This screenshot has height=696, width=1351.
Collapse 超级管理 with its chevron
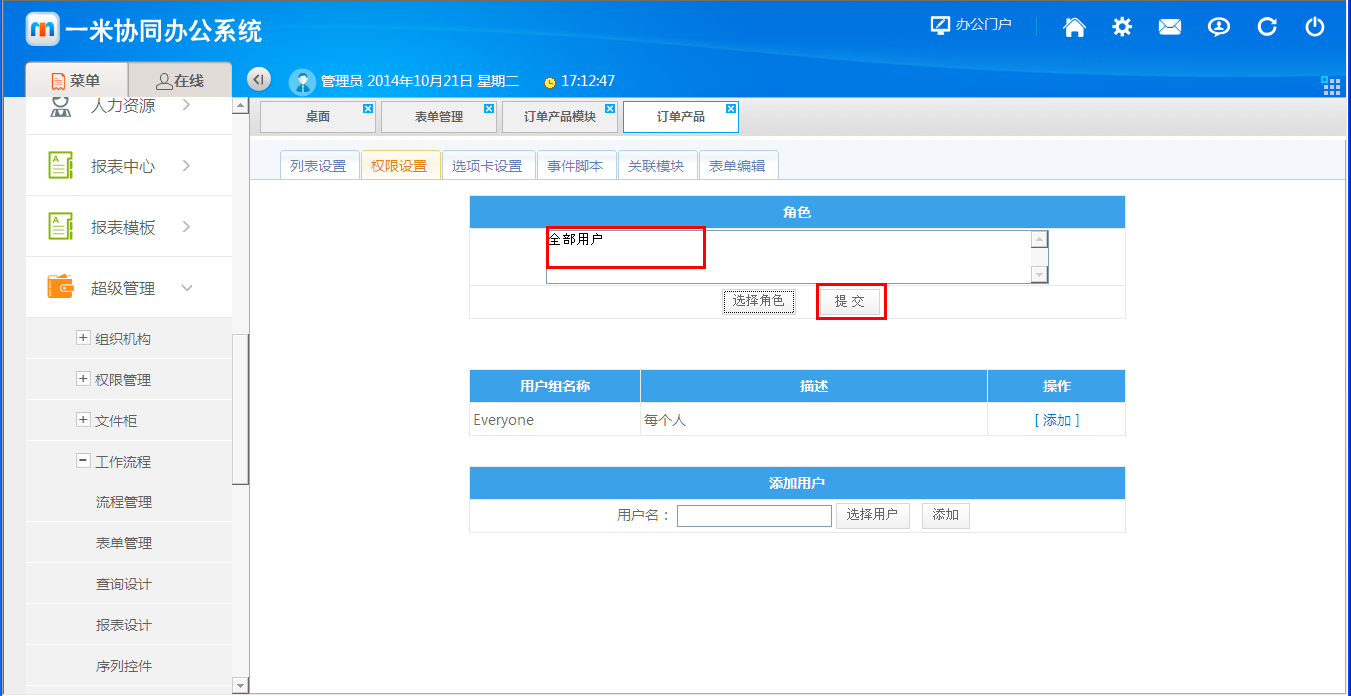click(x=186, y=288)
